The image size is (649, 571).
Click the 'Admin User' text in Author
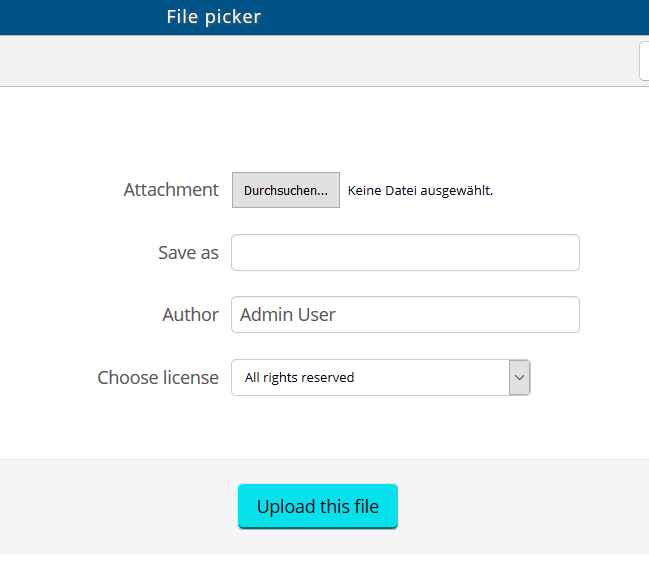pyautogui.click(x=288, y=315)
